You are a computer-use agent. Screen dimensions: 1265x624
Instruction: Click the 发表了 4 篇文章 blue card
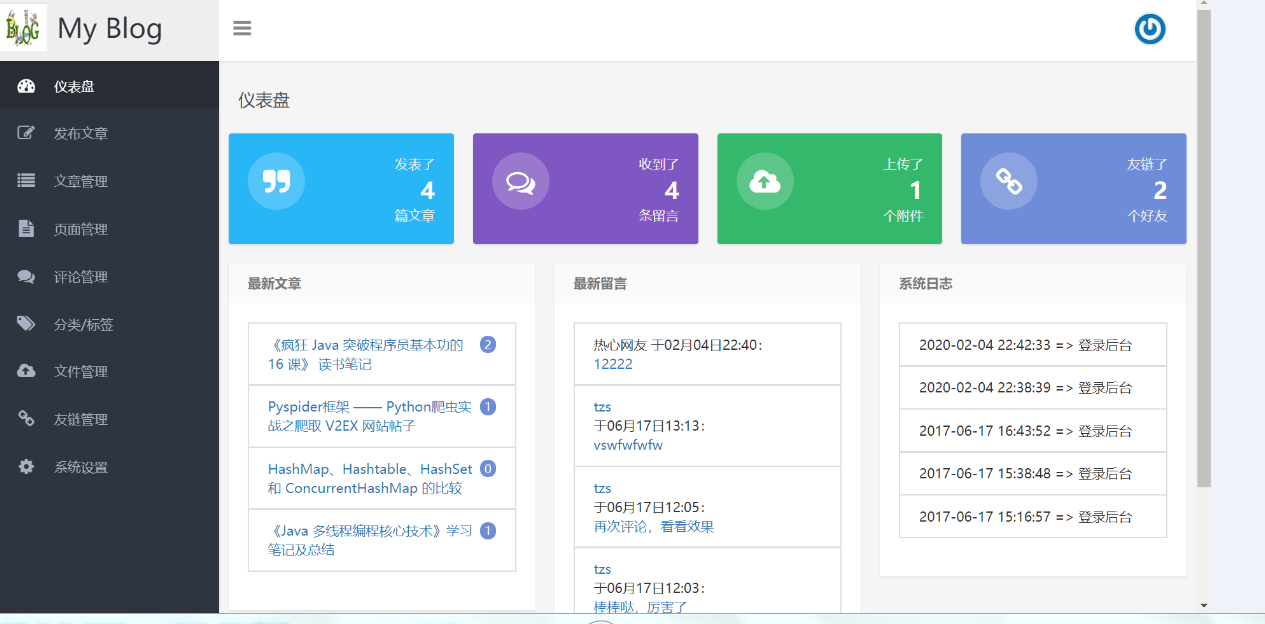(x=341, y=189)
